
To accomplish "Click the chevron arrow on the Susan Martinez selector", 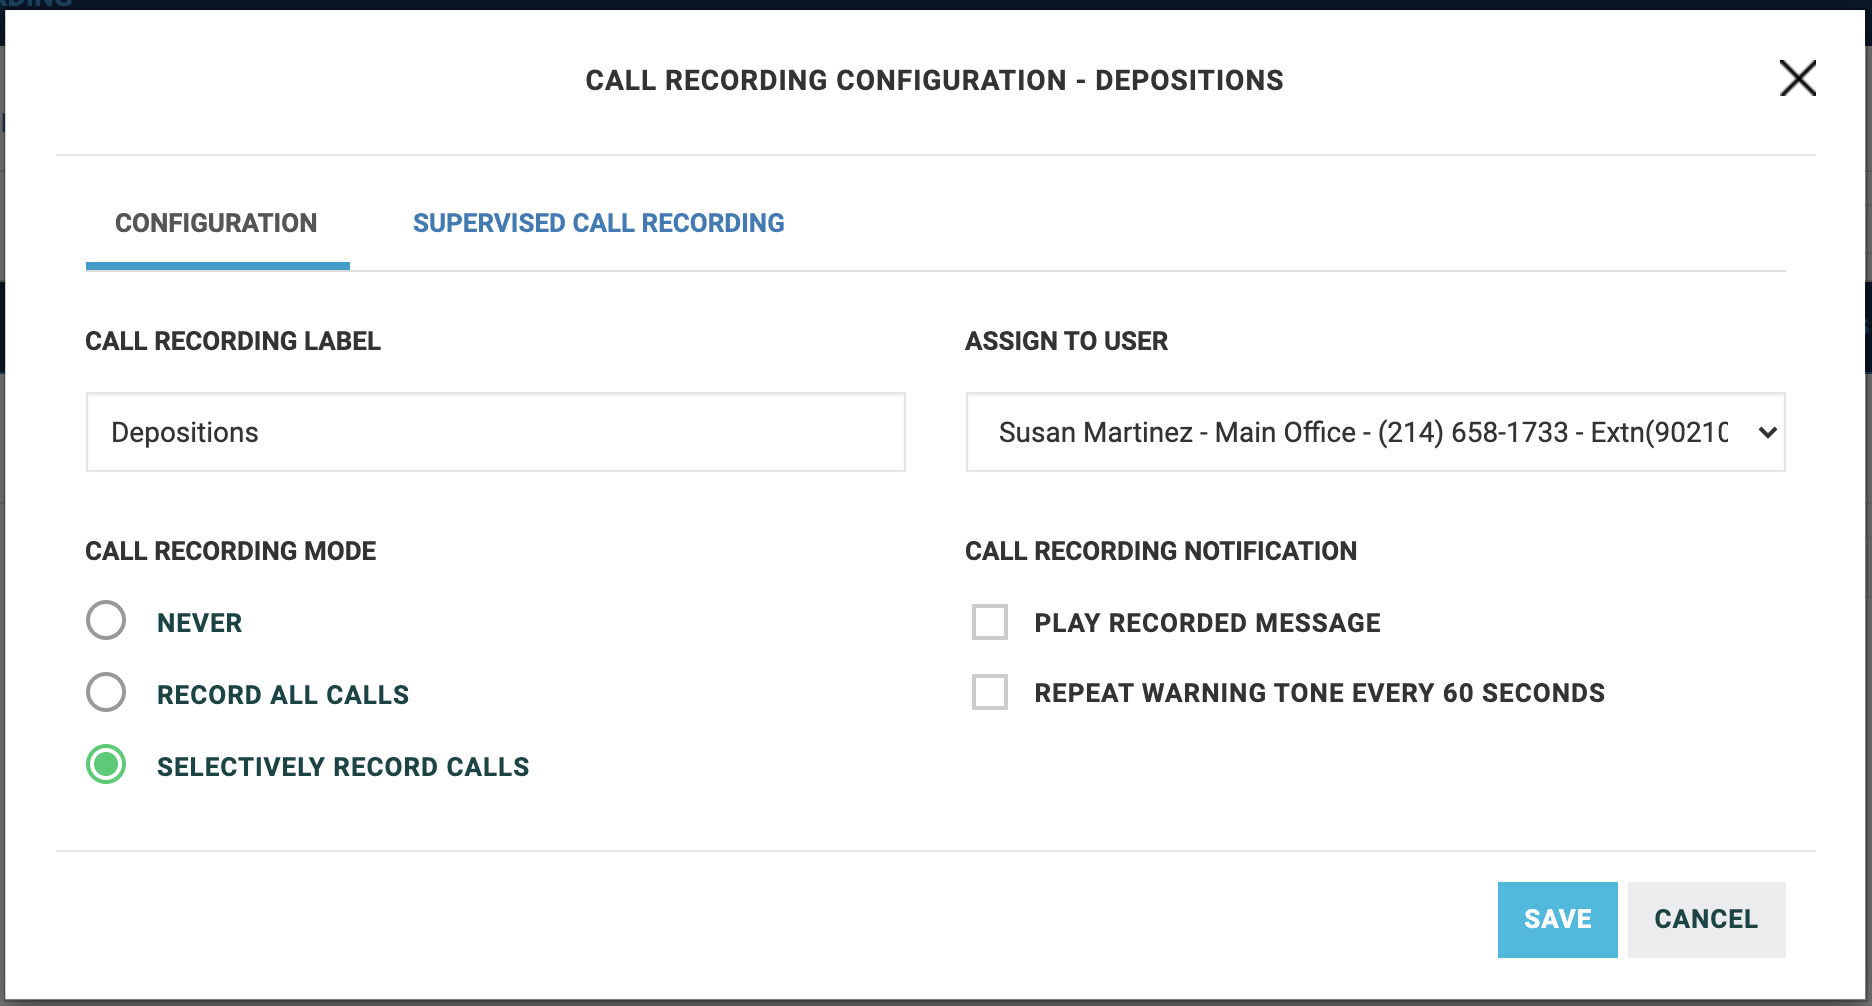I will pyautogui.click(x=1767, y=432).
